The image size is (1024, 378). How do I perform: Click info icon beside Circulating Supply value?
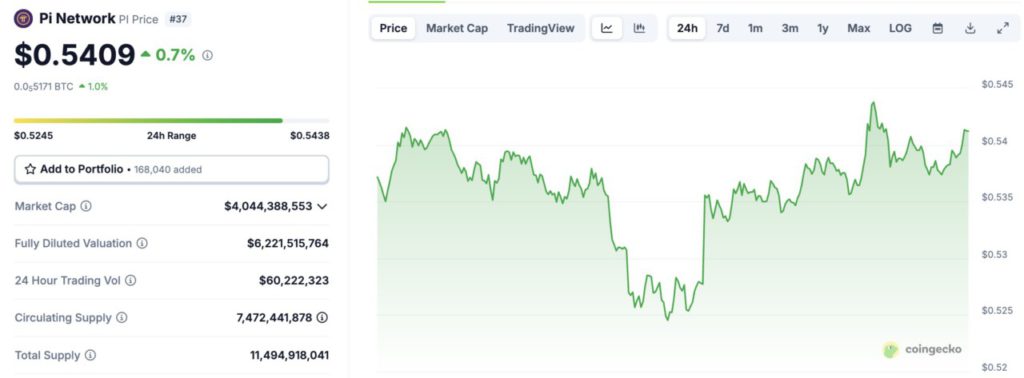click(x=322, y=318)
